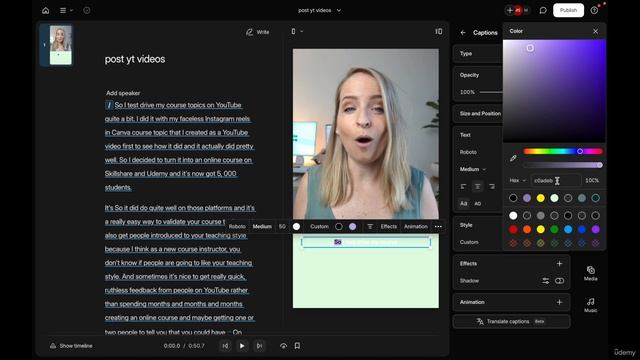
Task: Click the Translate captions button
Action: coord(511,322)
